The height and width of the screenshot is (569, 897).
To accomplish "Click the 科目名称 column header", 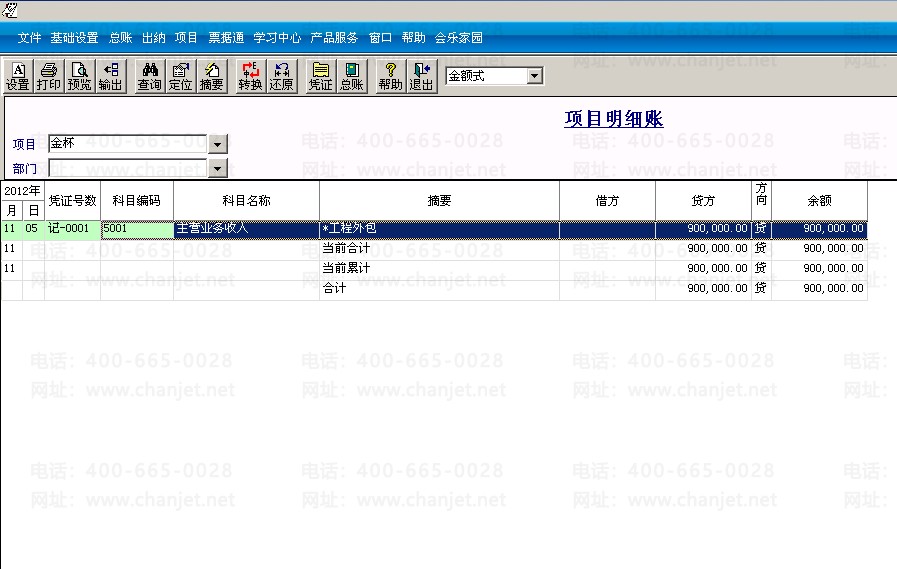I will [247, 201].
